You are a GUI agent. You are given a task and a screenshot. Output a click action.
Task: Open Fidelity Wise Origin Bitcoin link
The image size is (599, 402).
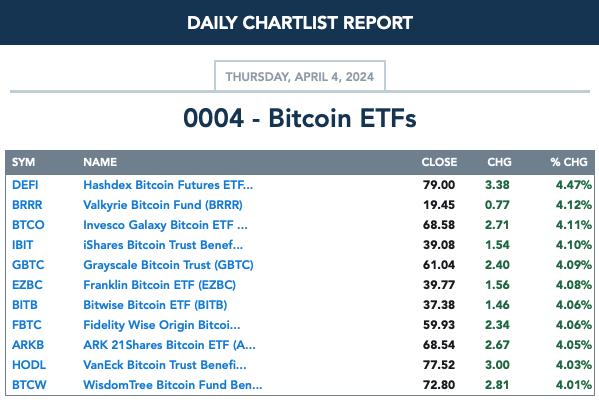click(x=162, y=325)
